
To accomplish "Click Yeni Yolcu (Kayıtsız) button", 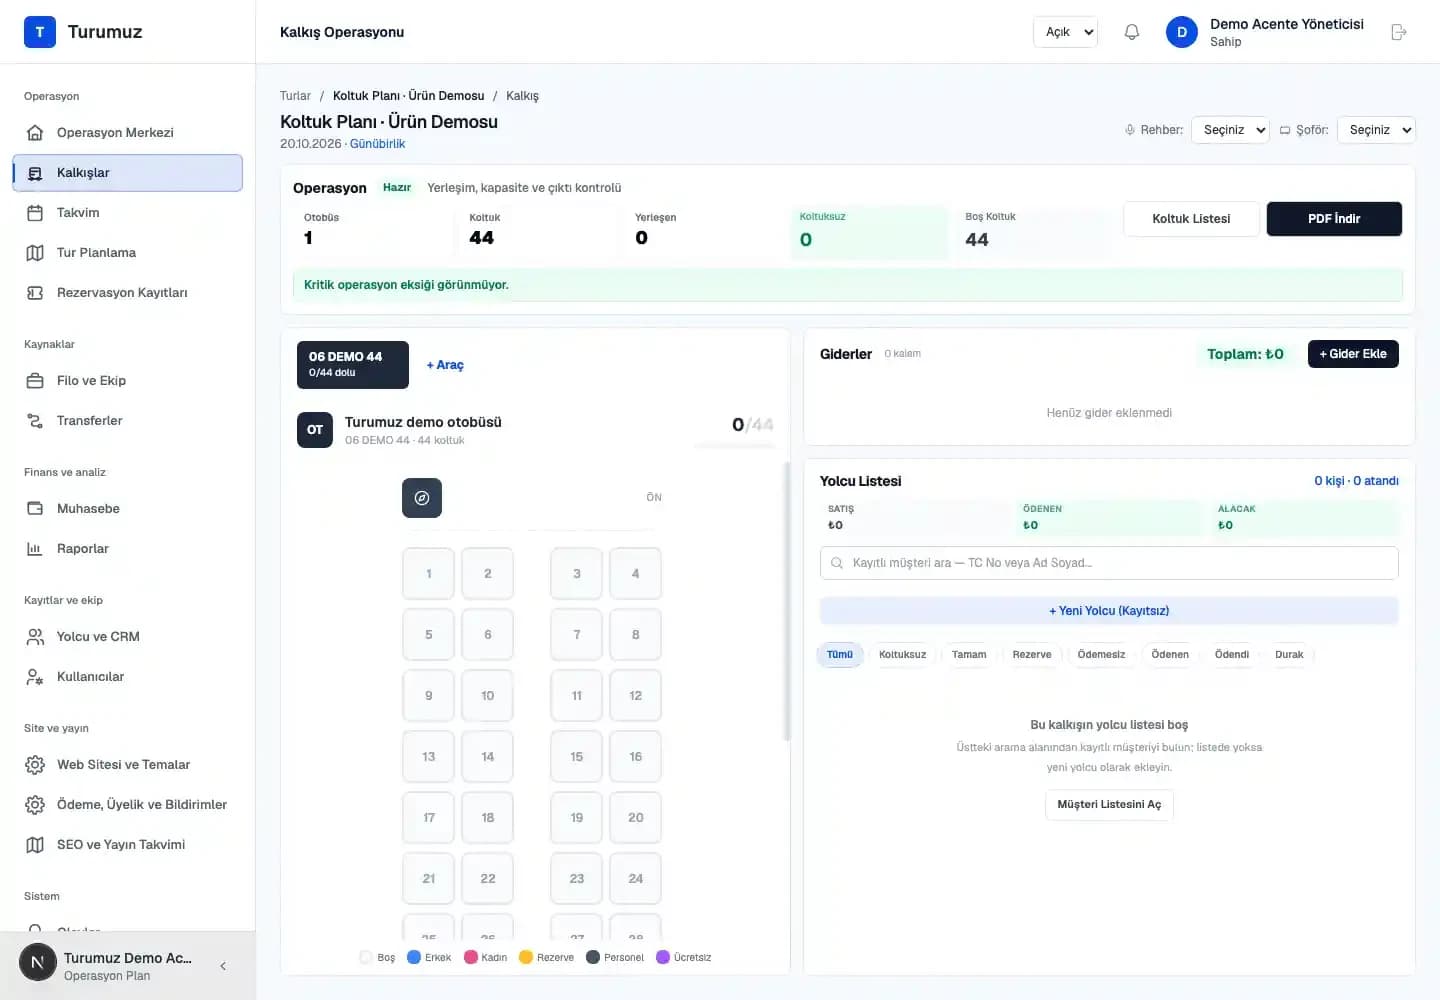I will (x=1109, y=611).
